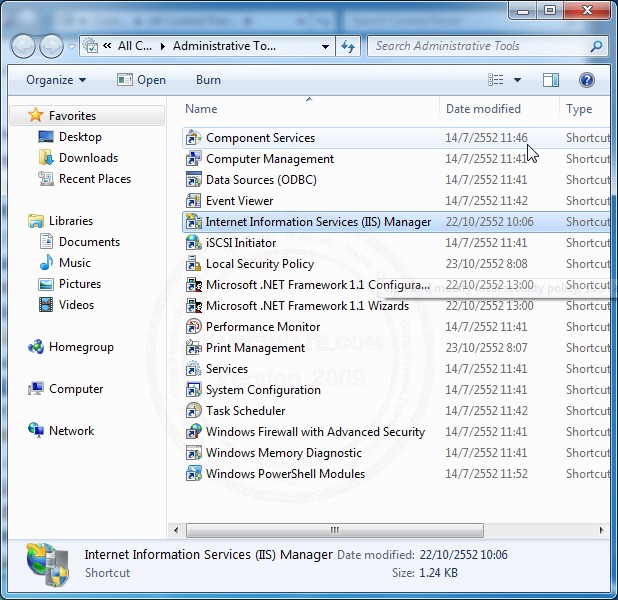Image resolution: width=618 pixels, height=600 pixels.
Task: Click the Back navigation arrow
Action: [24, 46]
